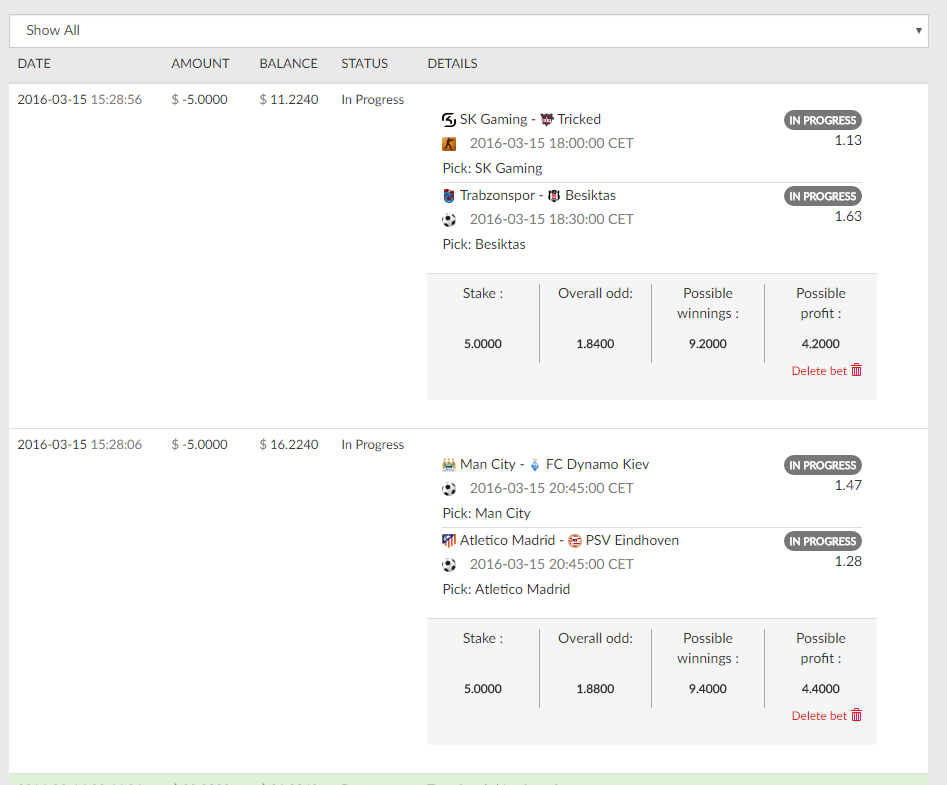The height and width of the screenshot is (785, 947).
Task: Click the Pick: Man City line
Action: pyautogui.click(x=486, y=513)
